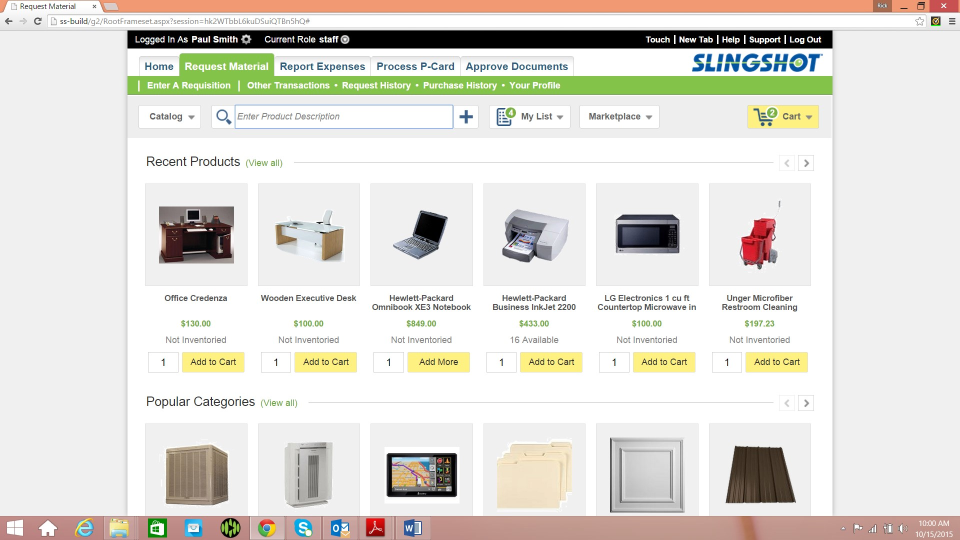Open Word from taskbar
The height and width of the screenshot is (540, 960).
[x=412, y=528]
